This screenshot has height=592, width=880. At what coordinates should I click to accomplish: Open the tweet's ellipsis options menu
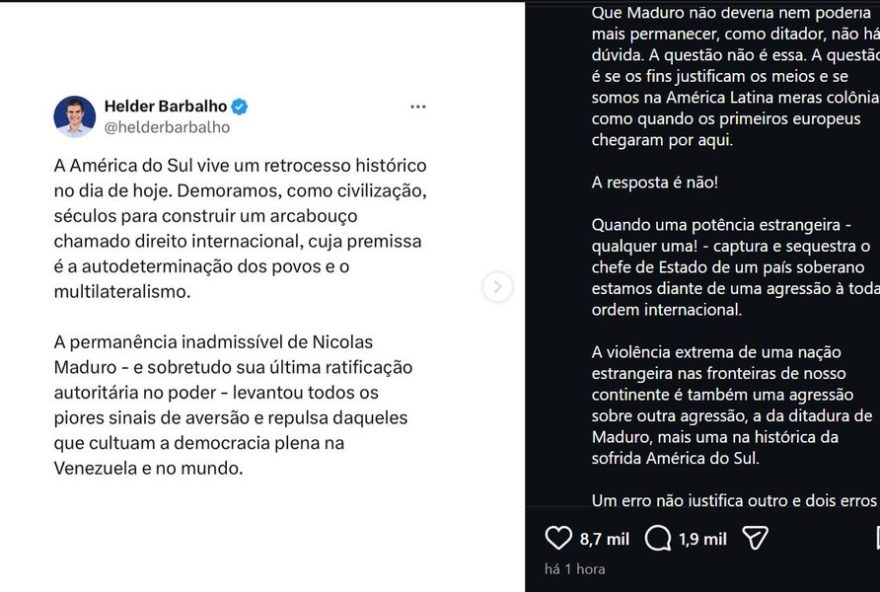pyautogui.click(x=420, y=106)
